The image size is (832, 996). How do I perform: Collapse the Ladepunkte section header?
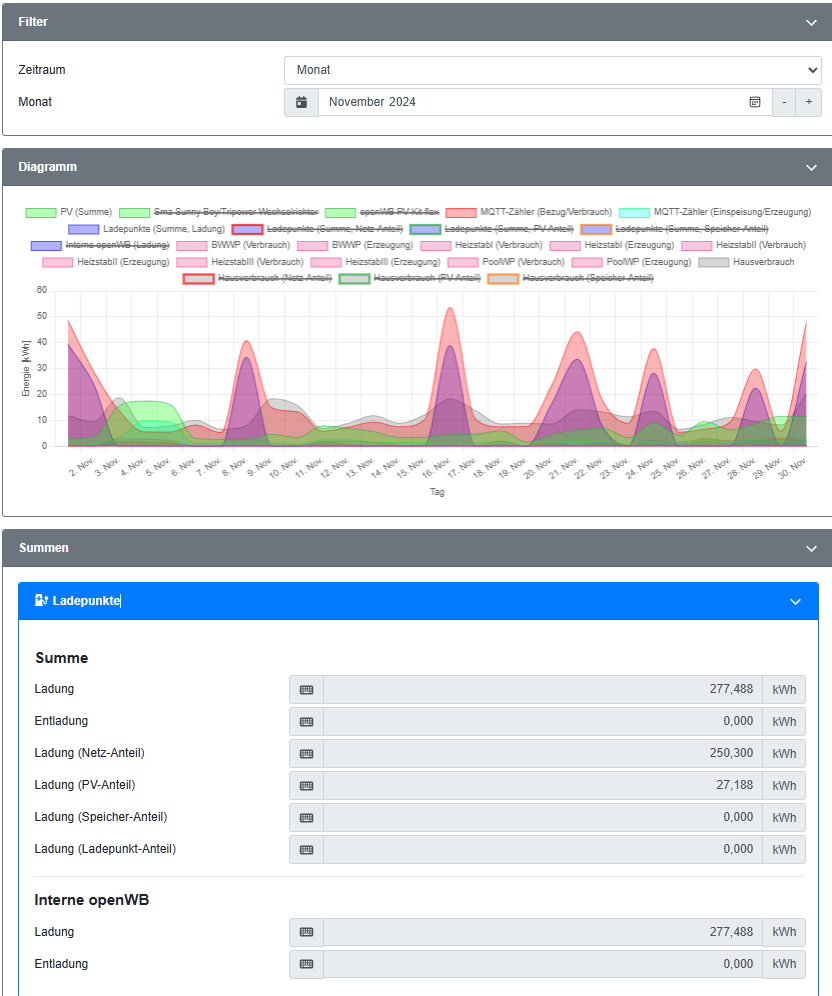tap(795, 601)
